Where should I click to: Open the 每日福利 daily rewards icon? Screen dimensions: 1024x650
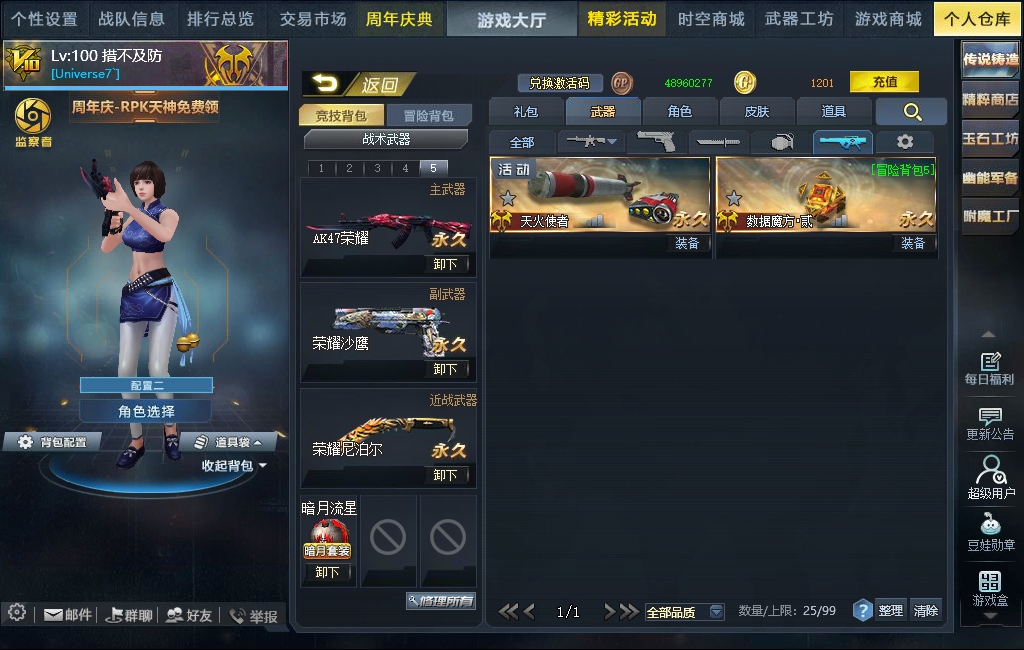(990, 368)
